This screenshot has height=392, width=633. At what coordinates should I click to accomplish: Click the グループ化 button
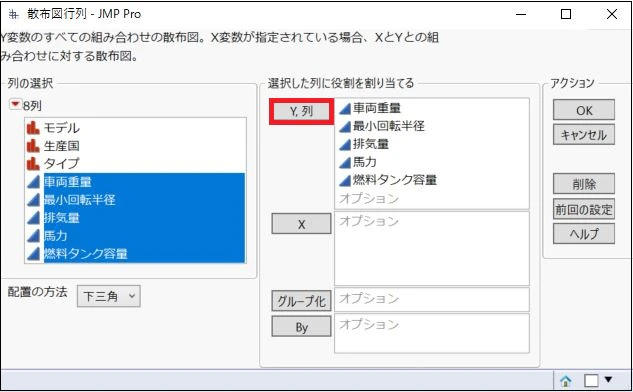(x=302, y=301)
